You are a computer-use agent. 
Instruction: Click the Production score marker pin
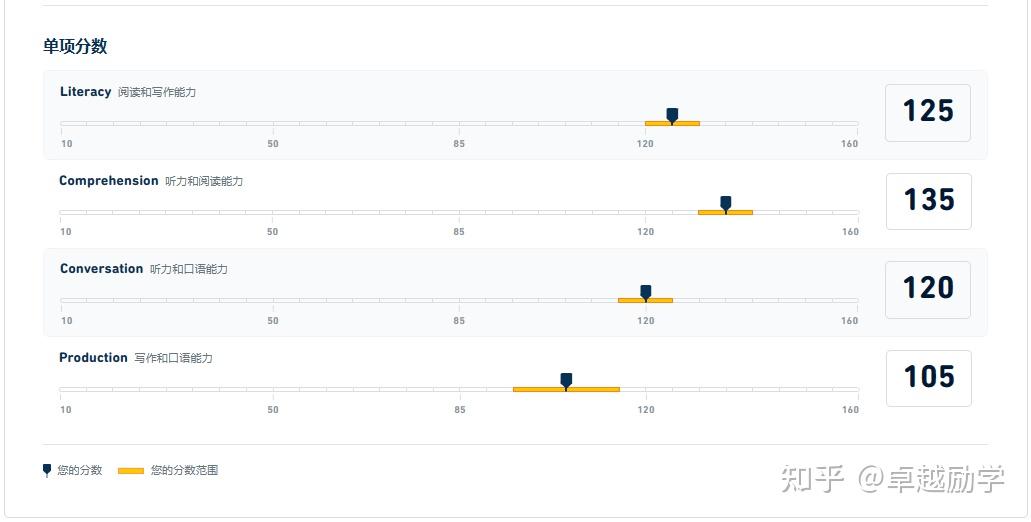(566, 381)
